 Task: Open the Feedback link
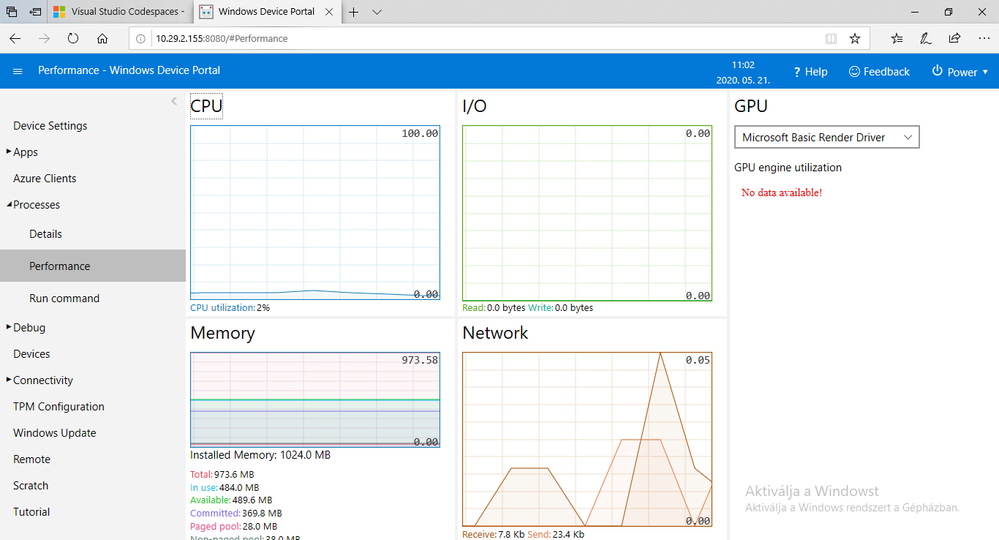(x=879, y=72)
